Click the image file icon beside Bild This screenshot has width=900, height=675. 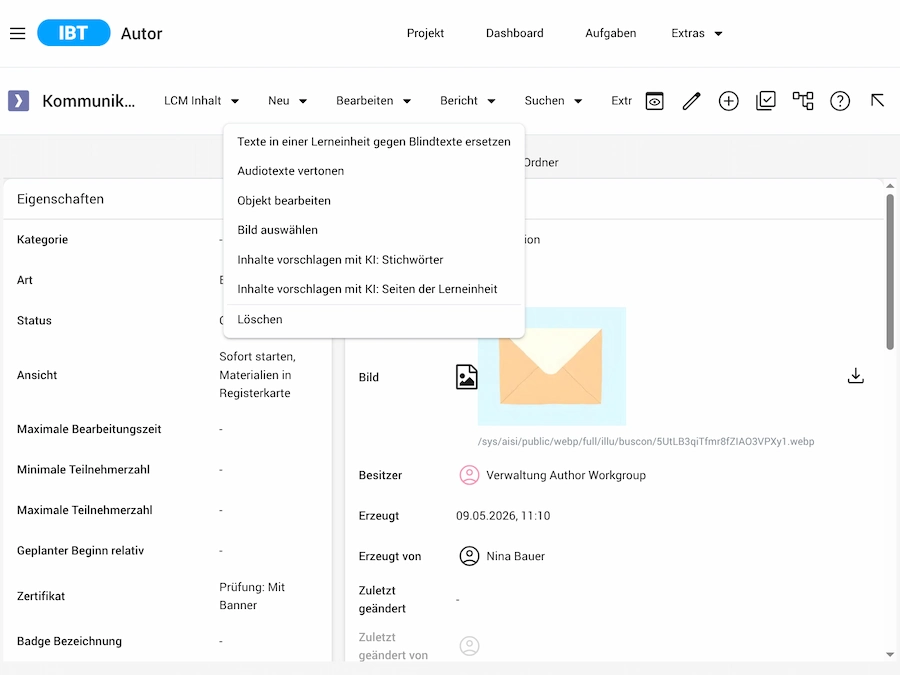pos(467,377)
